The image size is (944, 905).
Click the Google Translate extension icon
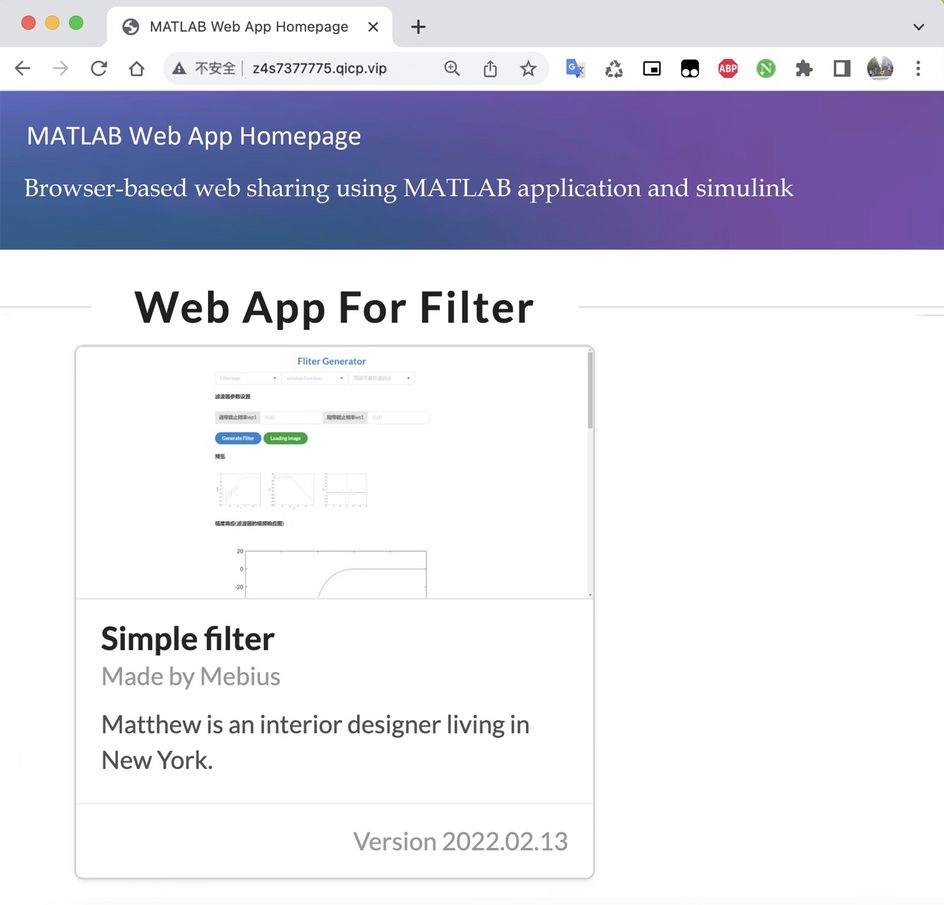tap(575, 68)
